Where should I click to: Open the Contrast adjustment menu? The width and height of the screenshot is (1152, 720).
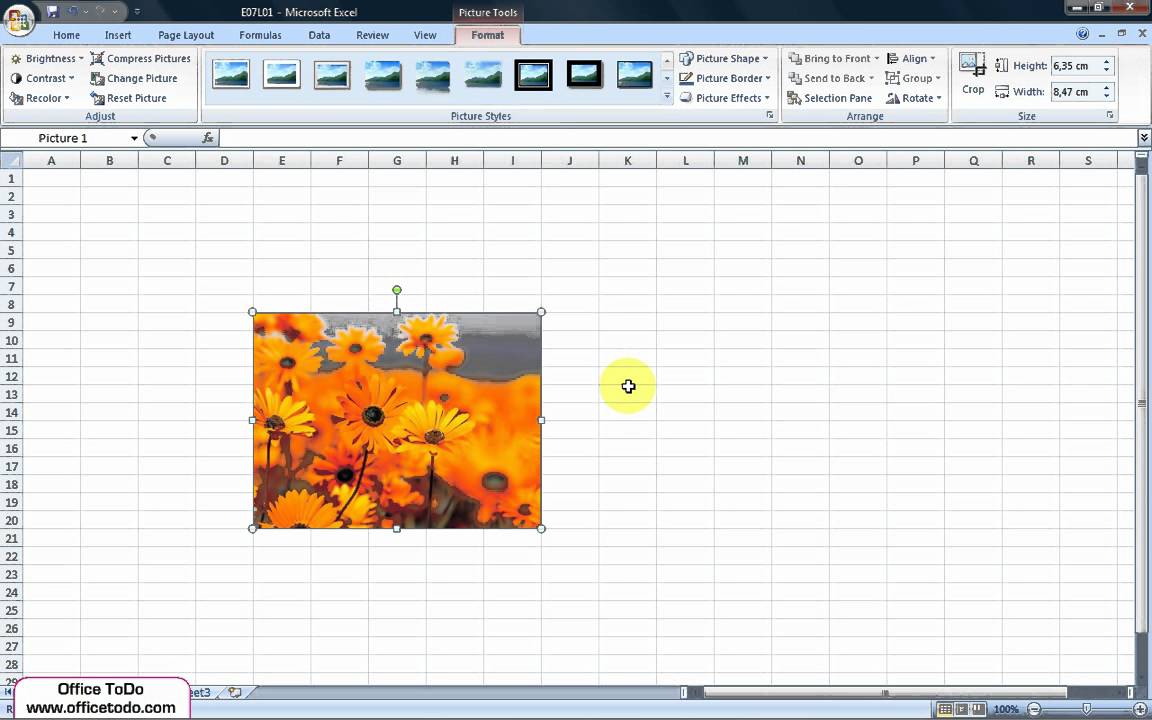click(x=43, y=78)
